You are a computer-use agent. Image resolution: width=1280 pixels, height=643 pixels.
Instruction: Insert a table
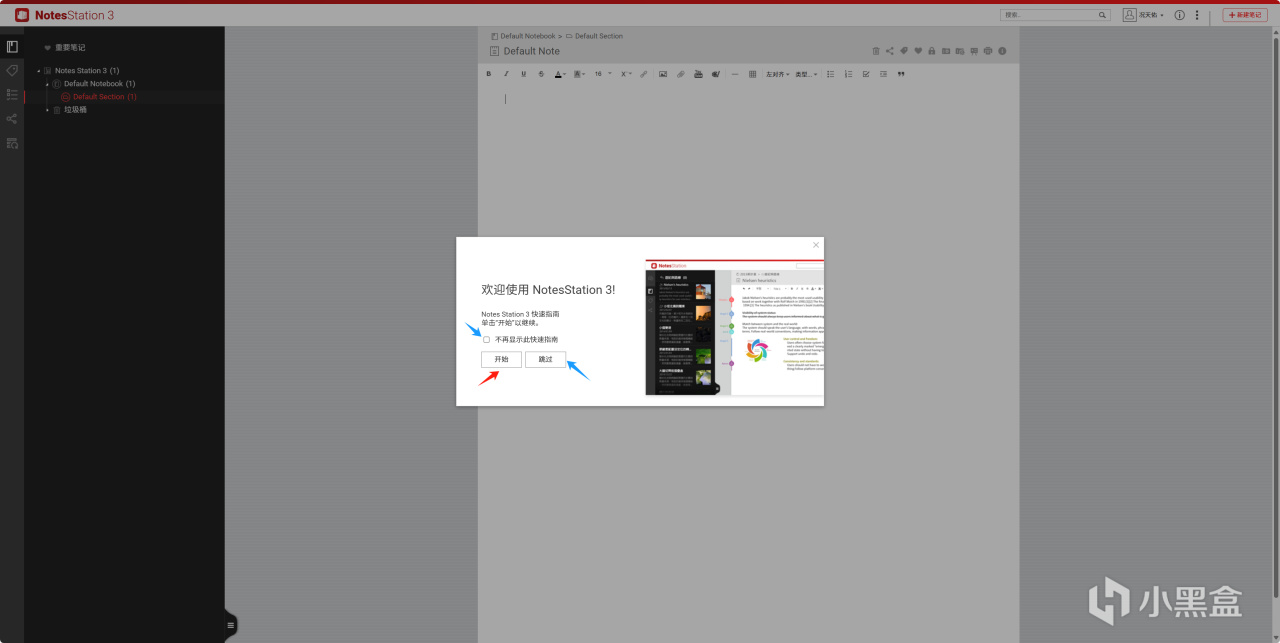coord(752,74)
